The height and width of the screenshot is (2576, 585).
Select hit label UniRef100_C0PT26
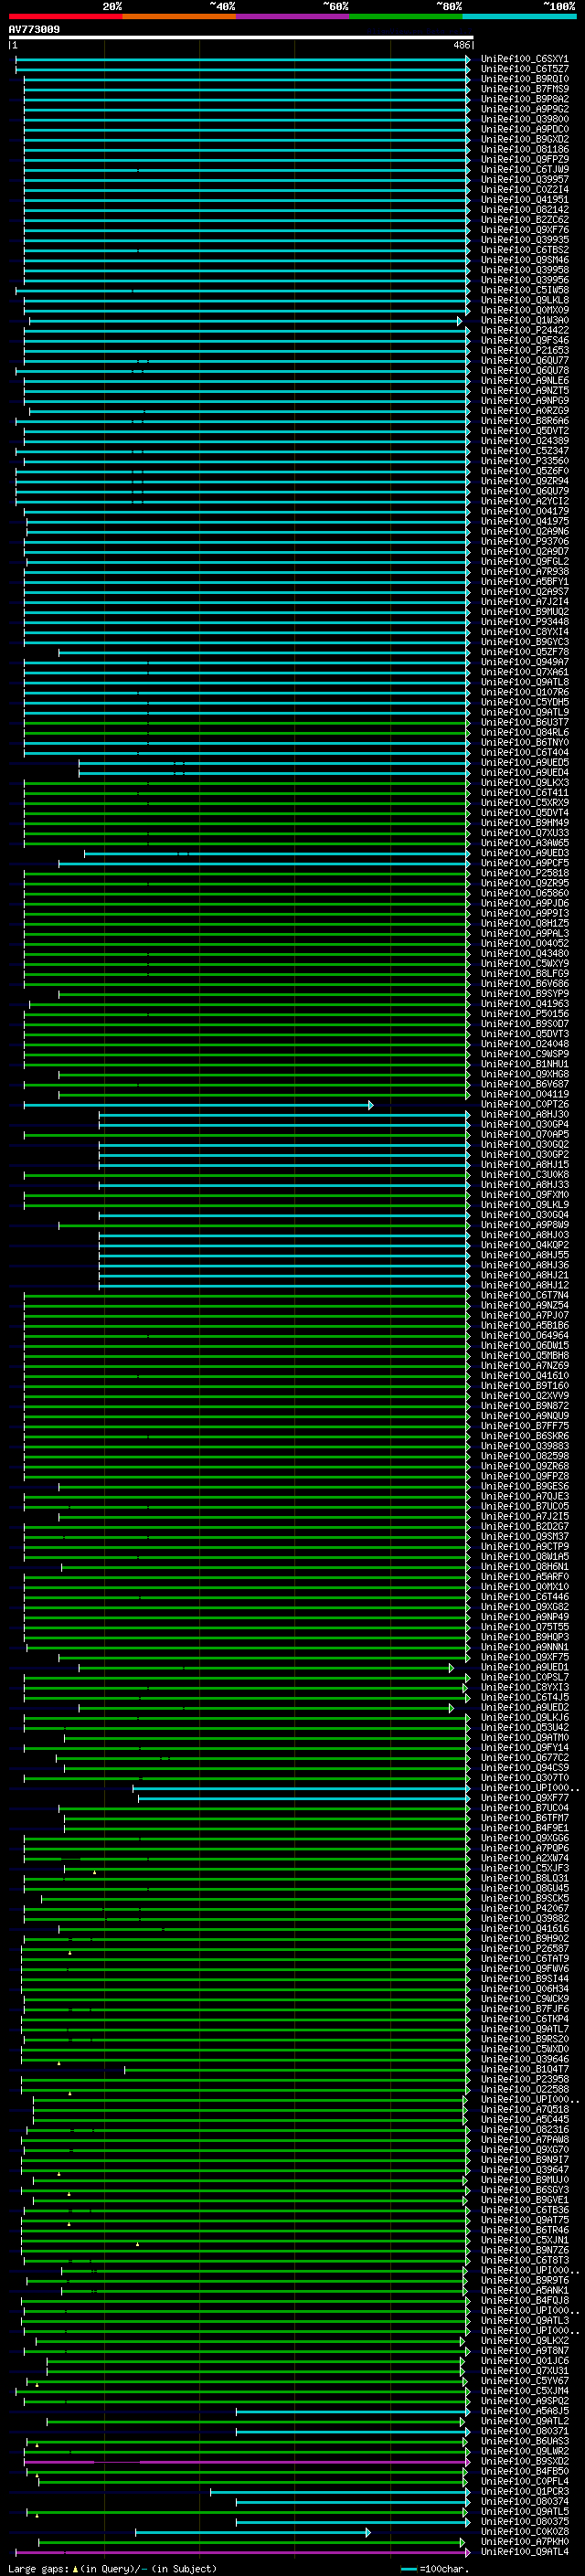click(524, 1105)
